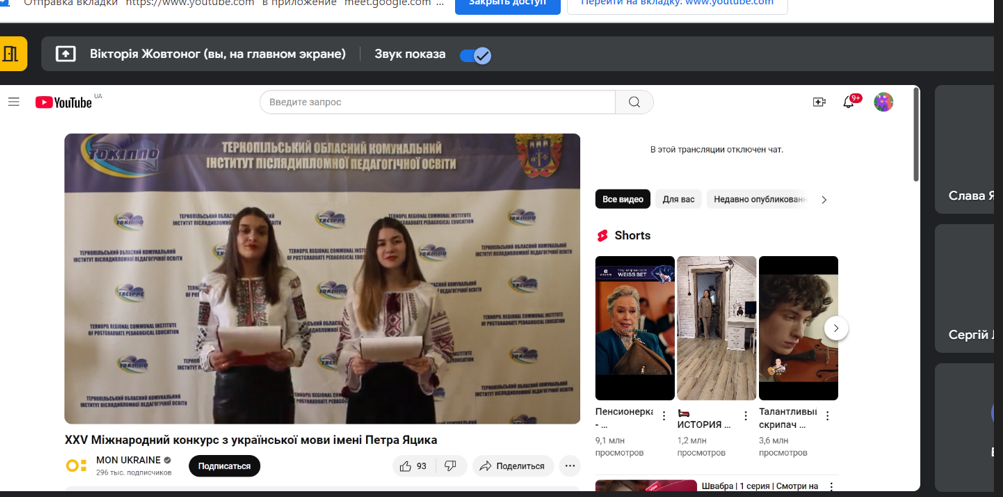Open the account avatar menu

coord(883,102)
